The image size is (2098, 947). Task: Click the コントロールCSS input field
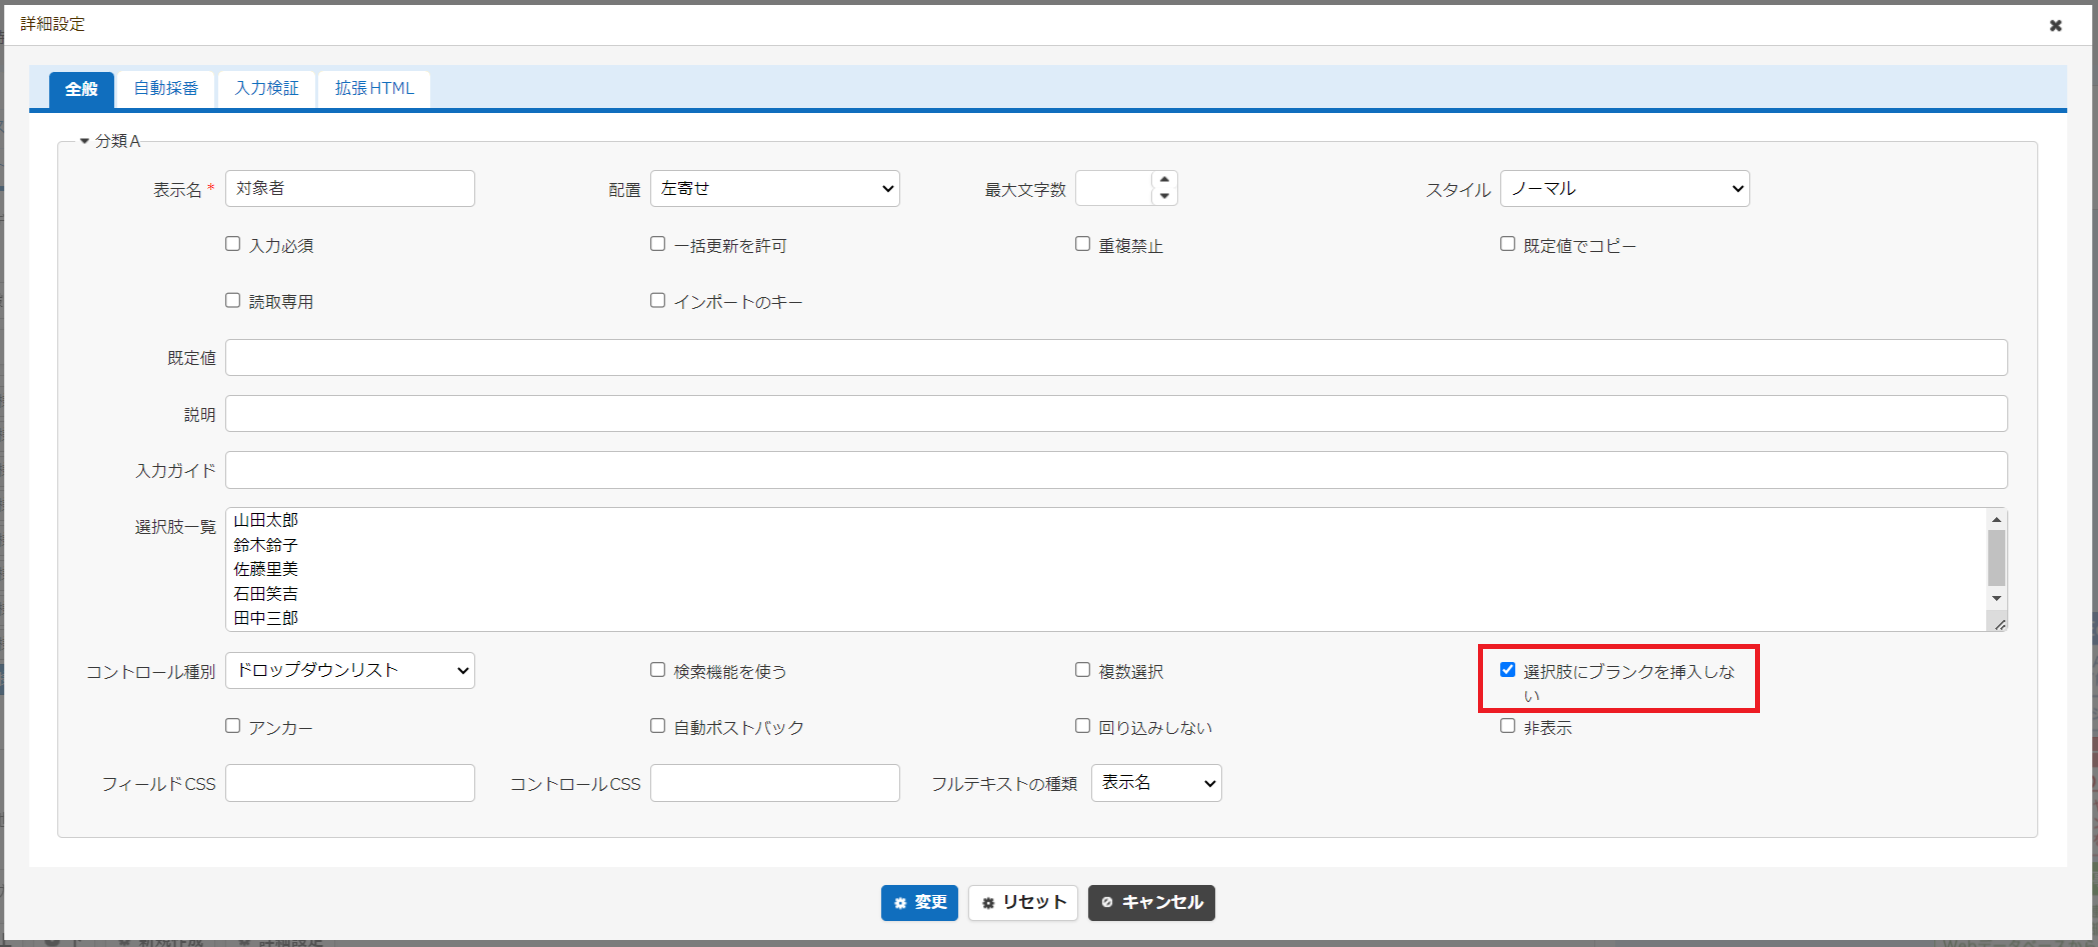pos(775,783)
